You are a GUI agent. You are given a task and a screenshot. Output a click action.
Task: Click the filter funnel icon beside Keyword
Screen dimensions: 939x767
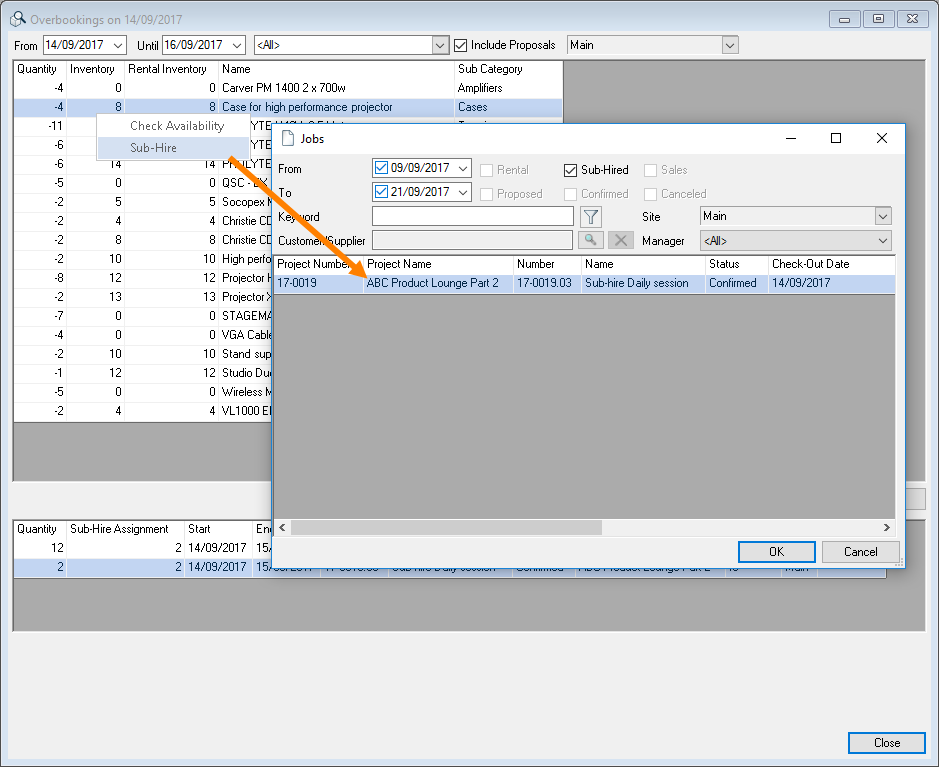[592, 217]
